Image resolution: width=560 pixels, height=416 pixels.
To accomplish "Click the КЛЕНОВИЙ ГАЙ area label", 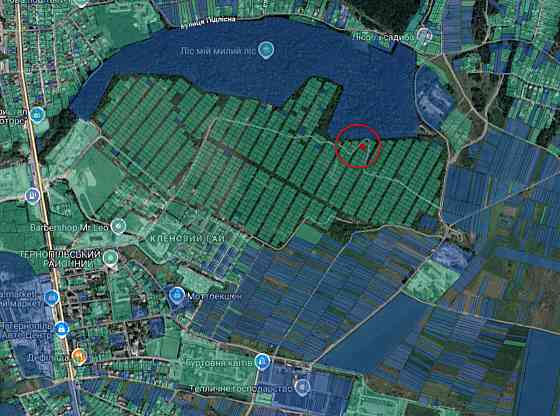I will 187,238.
